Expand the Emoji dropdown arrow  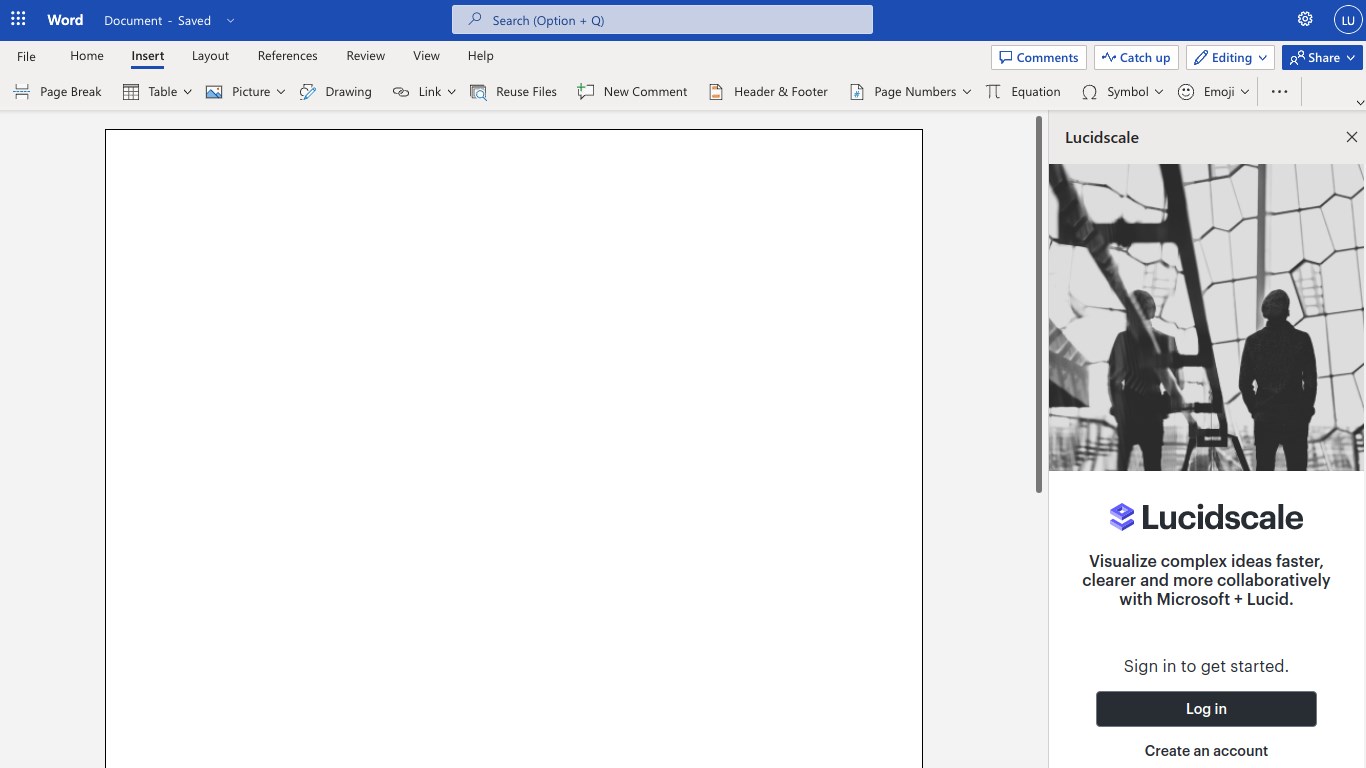pyautogui.click(x=1245, y=92)
